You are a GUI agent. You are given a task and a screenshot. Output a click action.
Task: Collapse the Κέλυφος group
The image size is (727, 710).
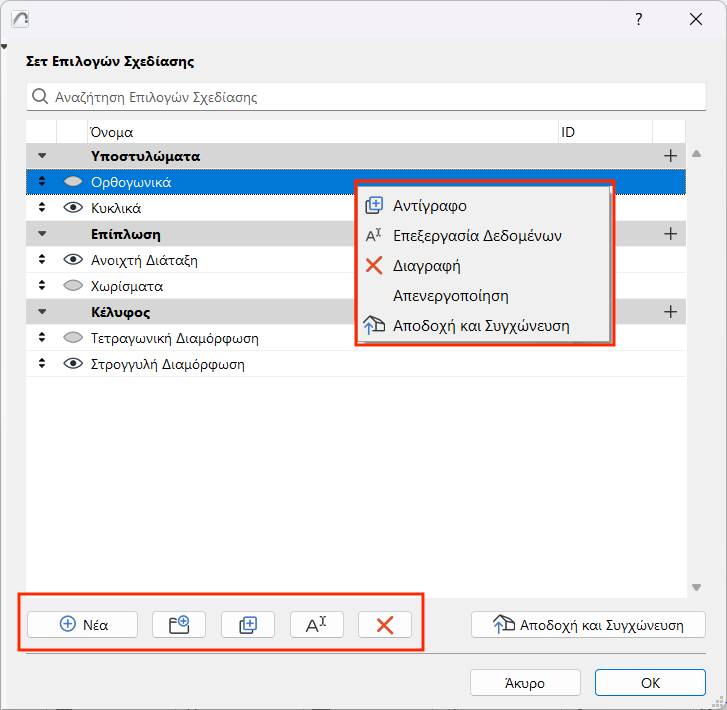click(42, 312)
